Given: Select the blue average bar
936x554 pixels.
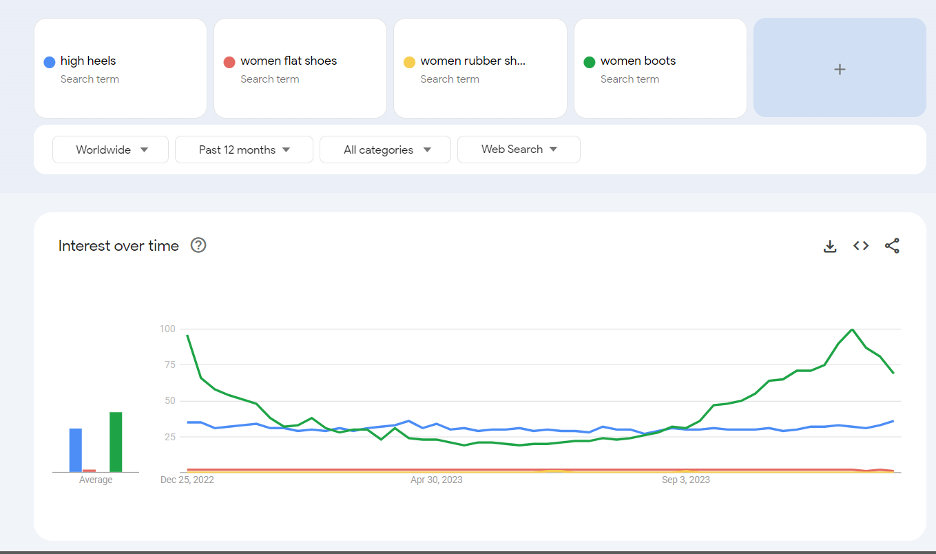Looking at the screenshot, I should point(76,450).
